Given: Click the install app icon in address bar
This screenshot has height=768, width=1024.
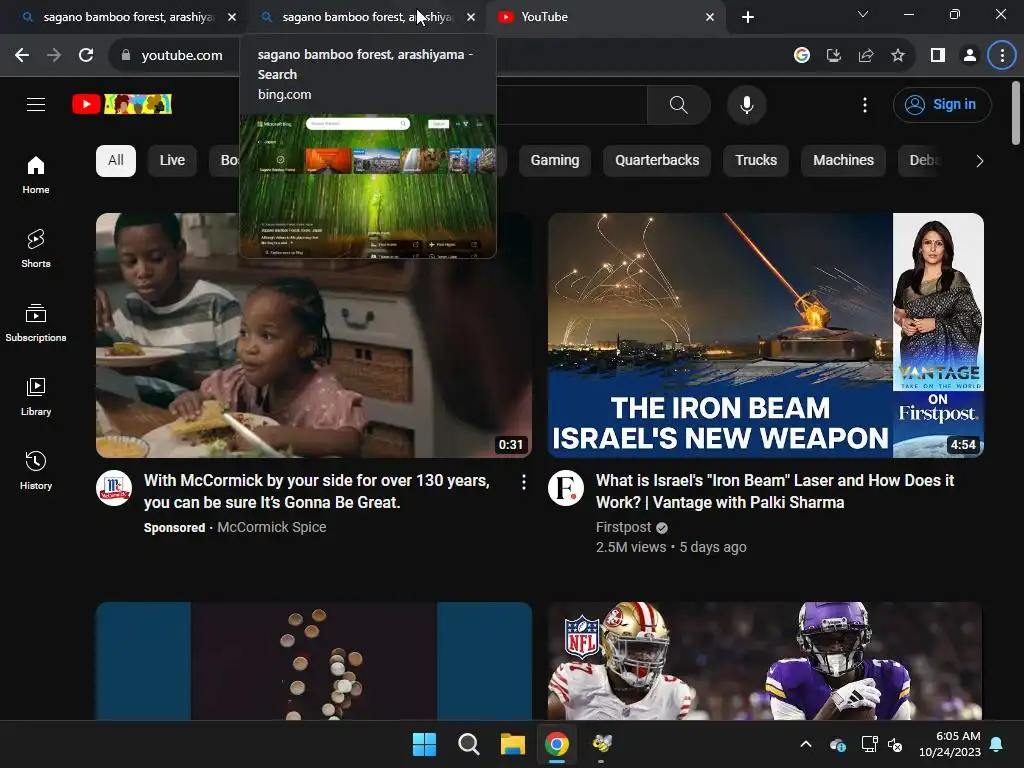Looking at the screenshot, I should click(834, 56).
